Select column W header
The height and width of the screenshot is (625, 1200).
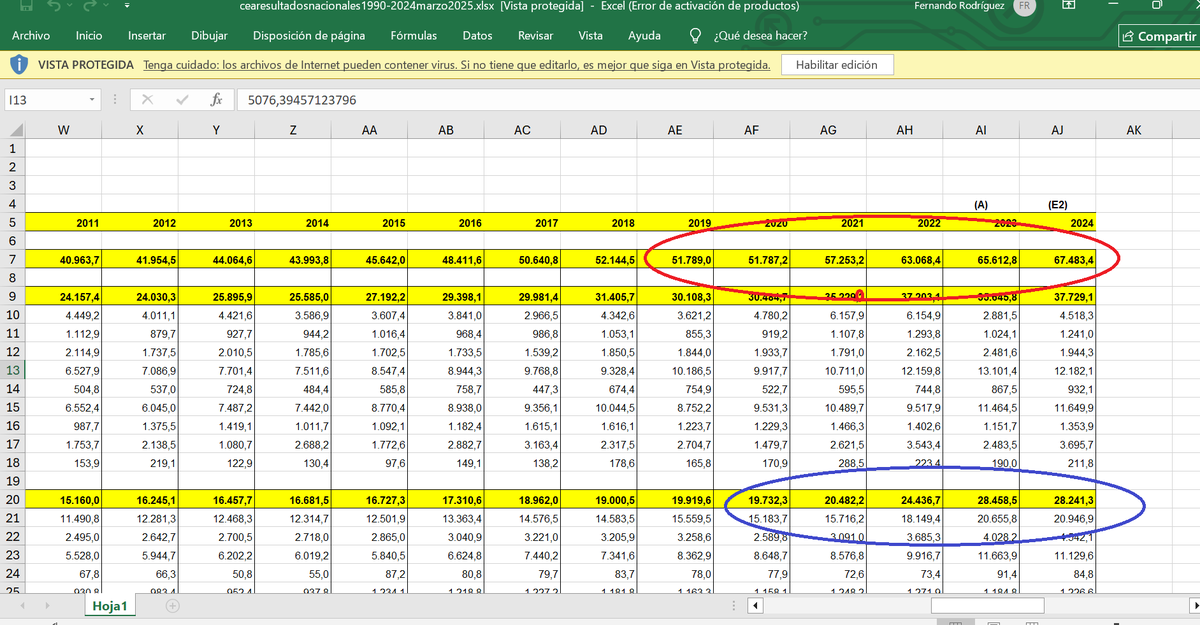click(64, 130)
